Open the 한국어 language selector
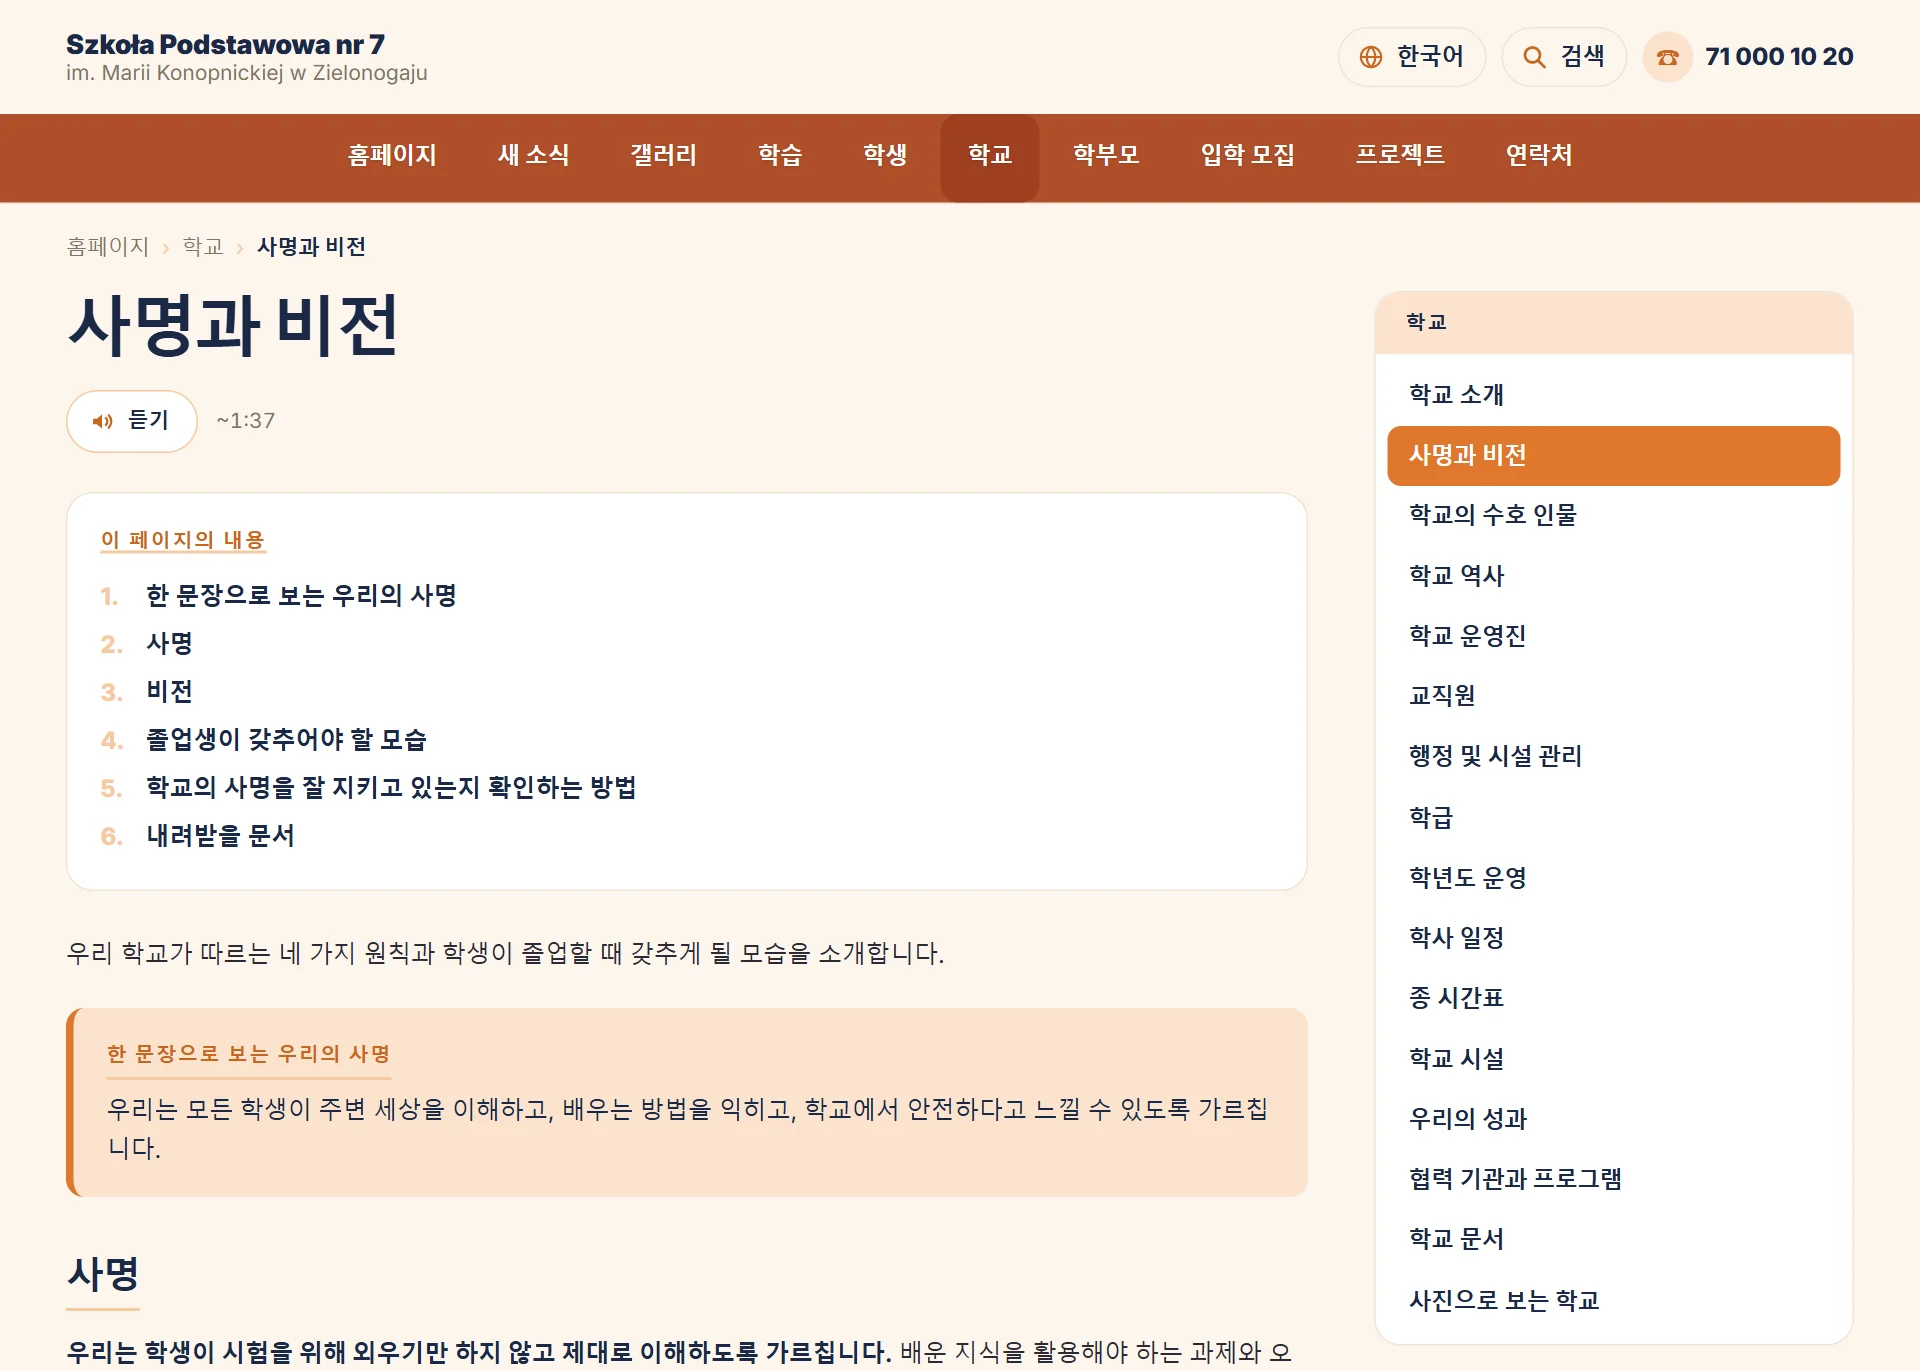Viewport: 1920px width, 1371px height. (1412, 57)
